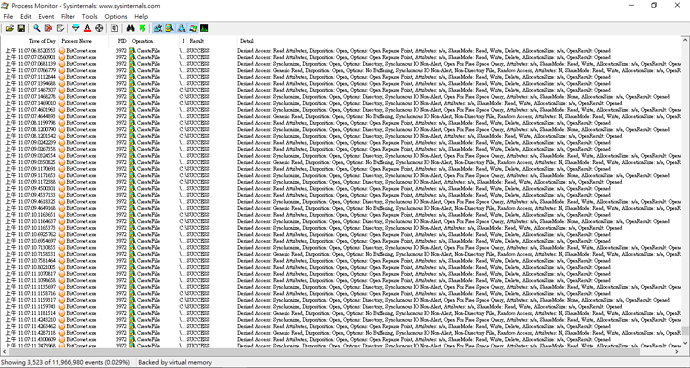Image resolution: width=690 pixels, height=368 pixels.
Task: Click the Save toolbar icon
Action: pos(21,28)
